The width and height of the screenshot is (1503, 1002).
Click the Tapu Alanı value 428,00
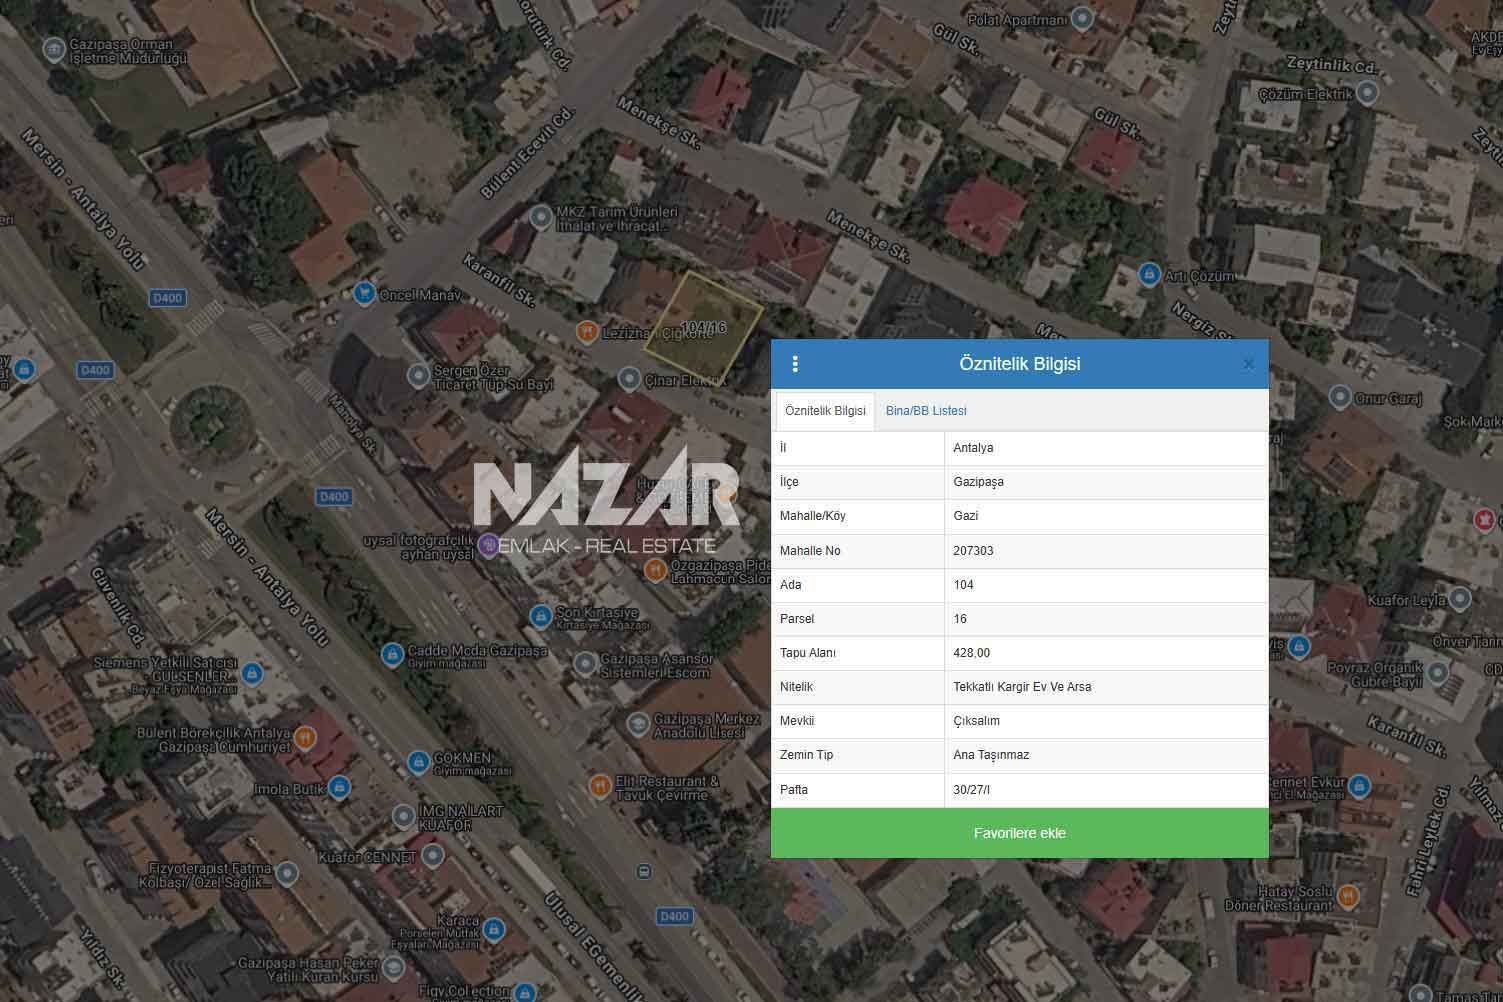point(972,653)
